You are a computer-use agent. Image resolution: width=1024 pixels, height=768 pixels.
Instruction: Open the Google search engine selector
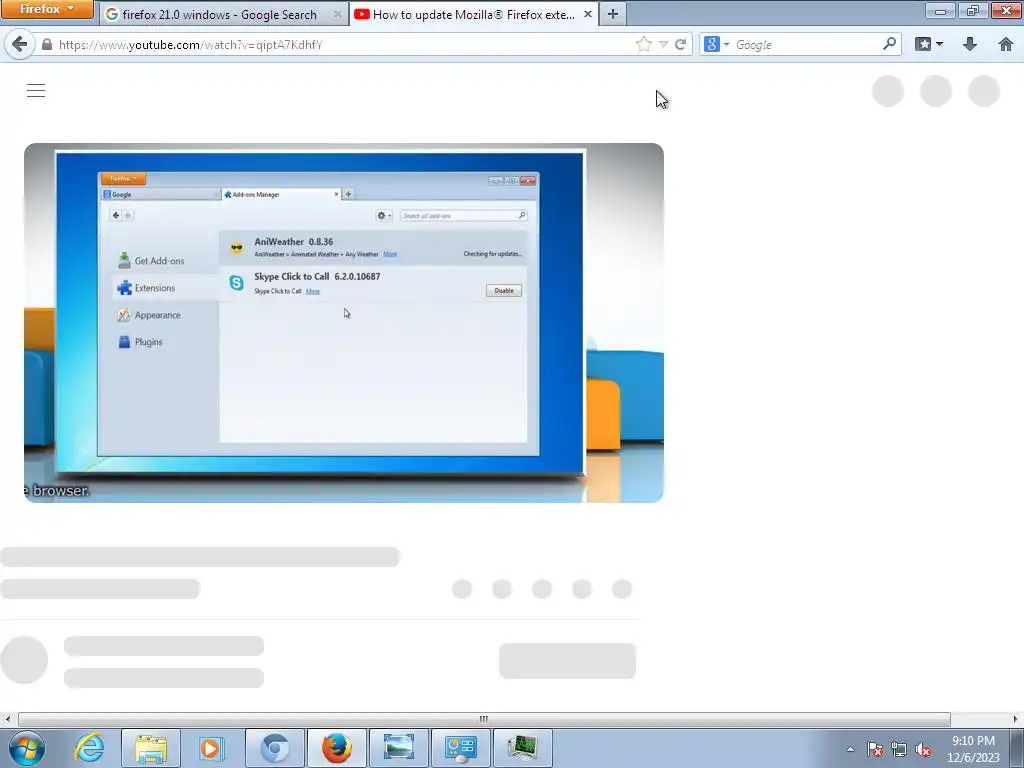click(716, 44)
